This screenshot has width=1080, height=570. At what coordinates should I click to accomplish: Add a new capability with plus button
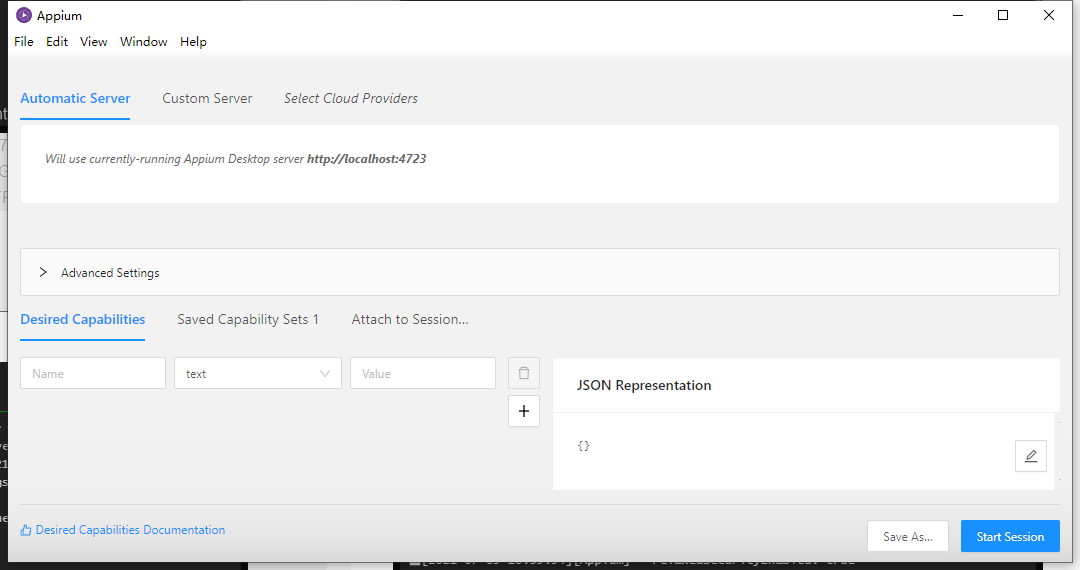pyautogui.click(x=524, y=411)
